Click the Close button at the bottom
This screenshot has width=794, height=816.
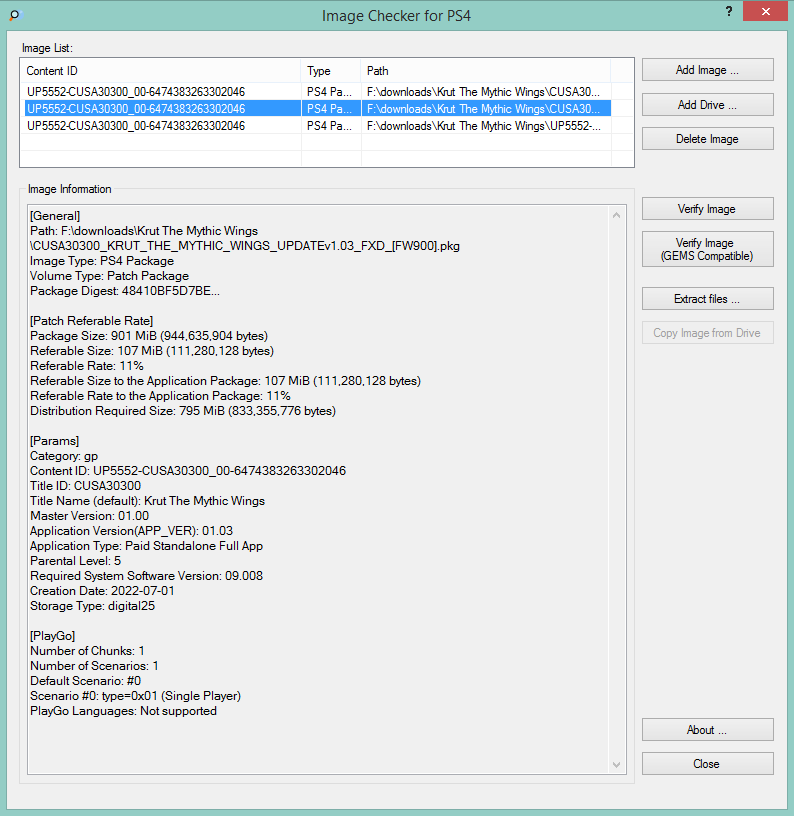point(707,763)
